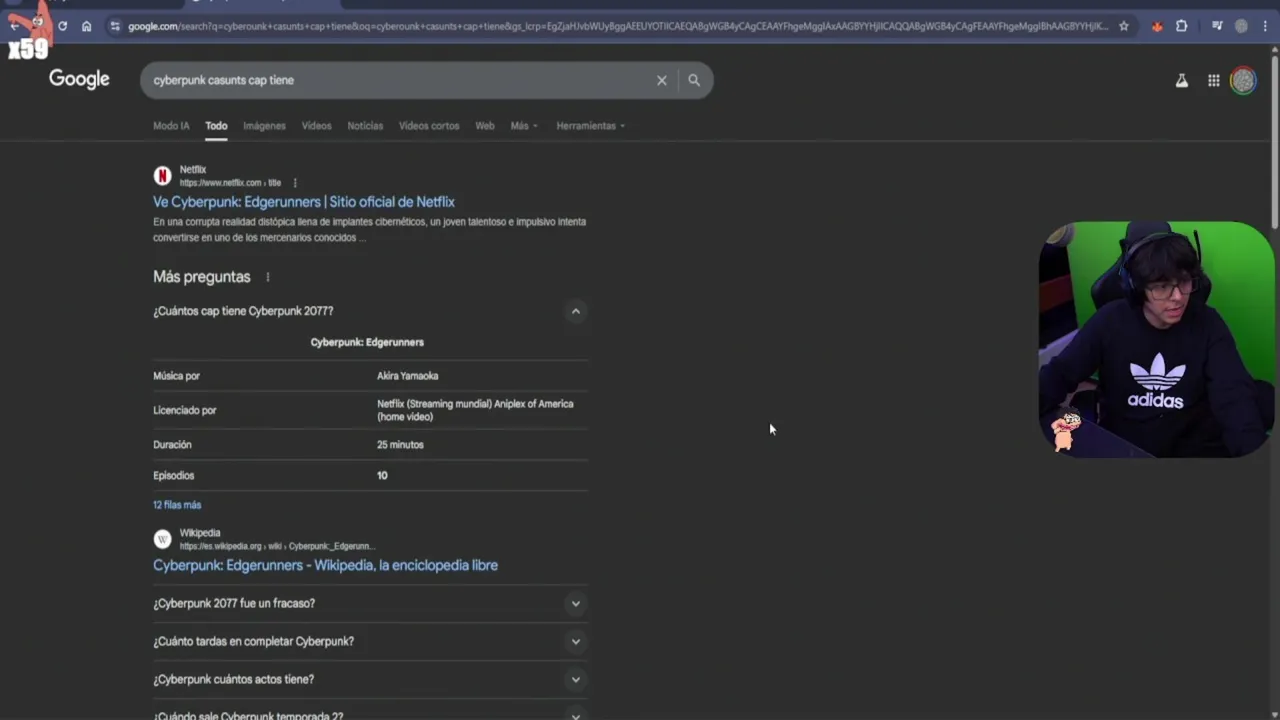Switch to the Imágenes tab
Image resolution: width=1280 pixels, height=720 pixels.
point(264,126)
